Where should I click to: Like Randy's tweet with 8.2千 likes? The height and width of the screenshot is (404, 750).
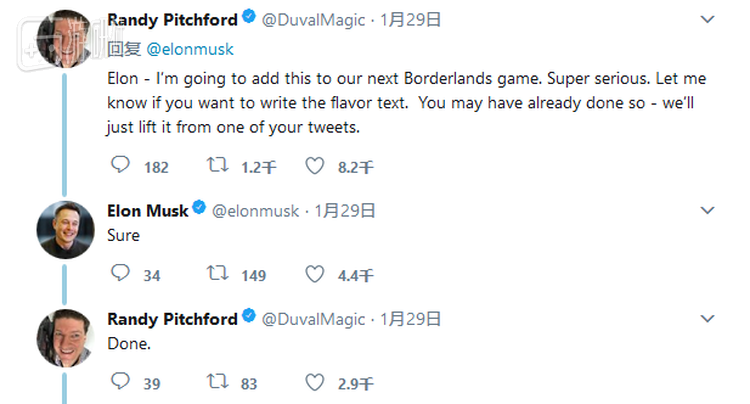(x=315, y=166)
